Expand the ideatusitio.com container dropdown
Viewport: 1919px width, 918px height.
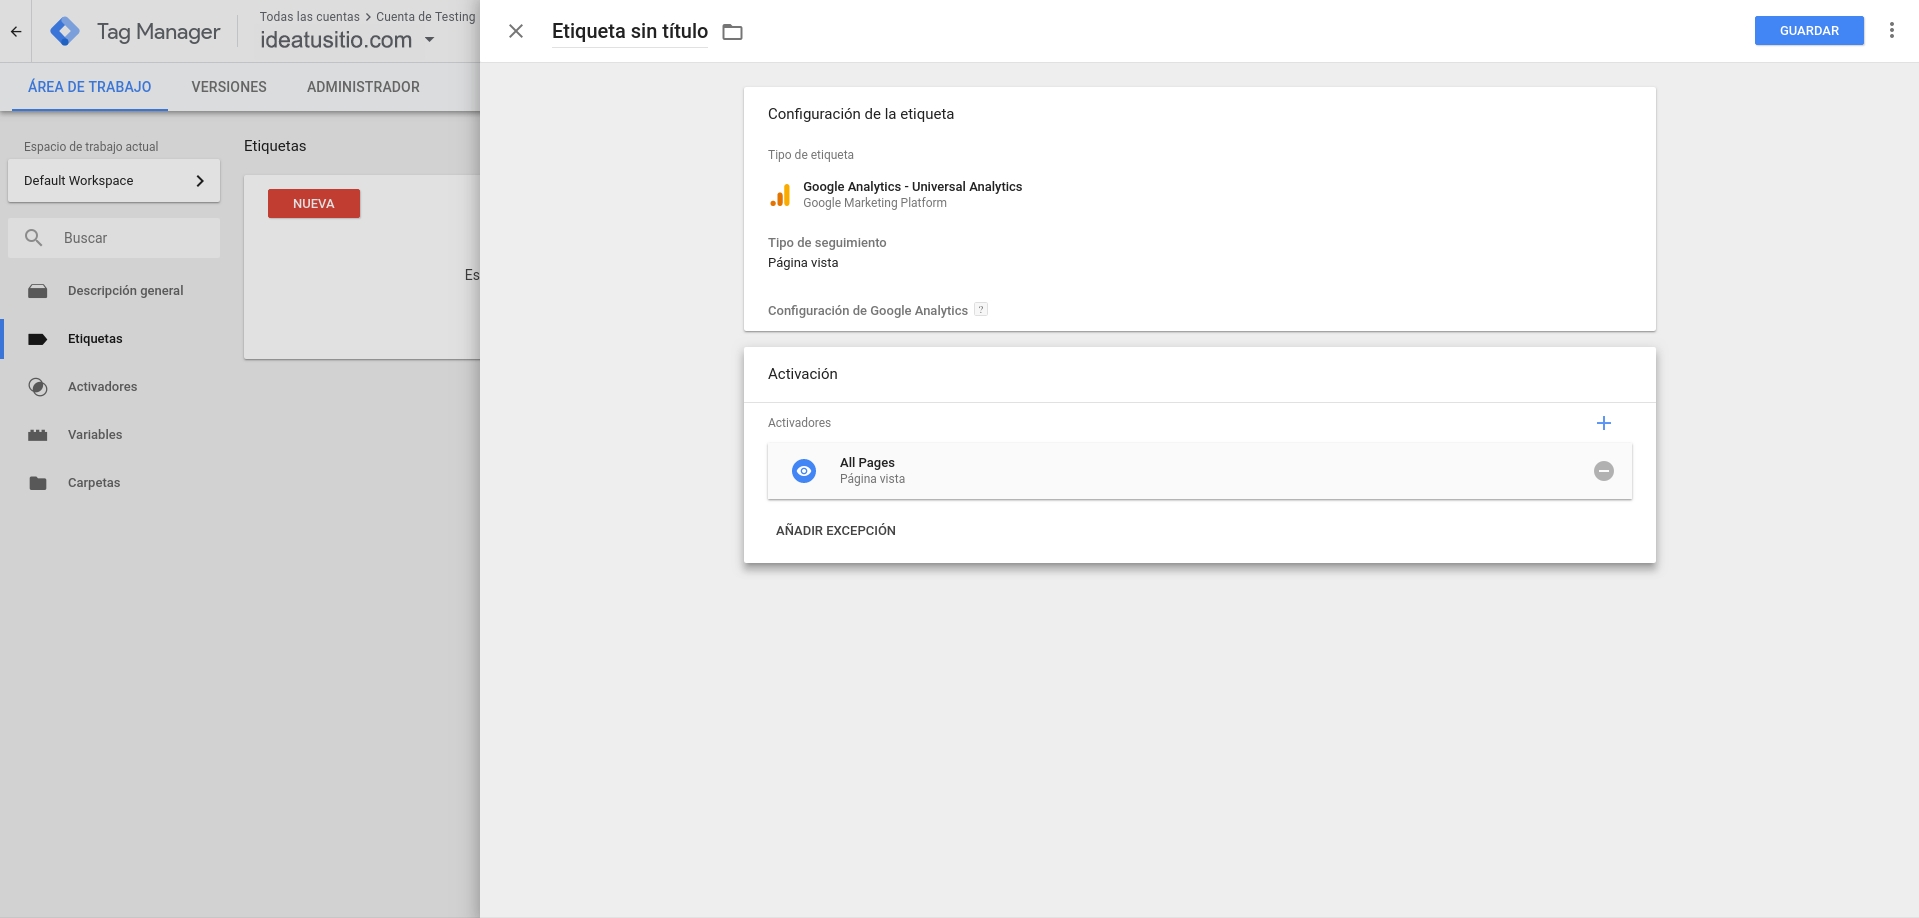(429, 40)
